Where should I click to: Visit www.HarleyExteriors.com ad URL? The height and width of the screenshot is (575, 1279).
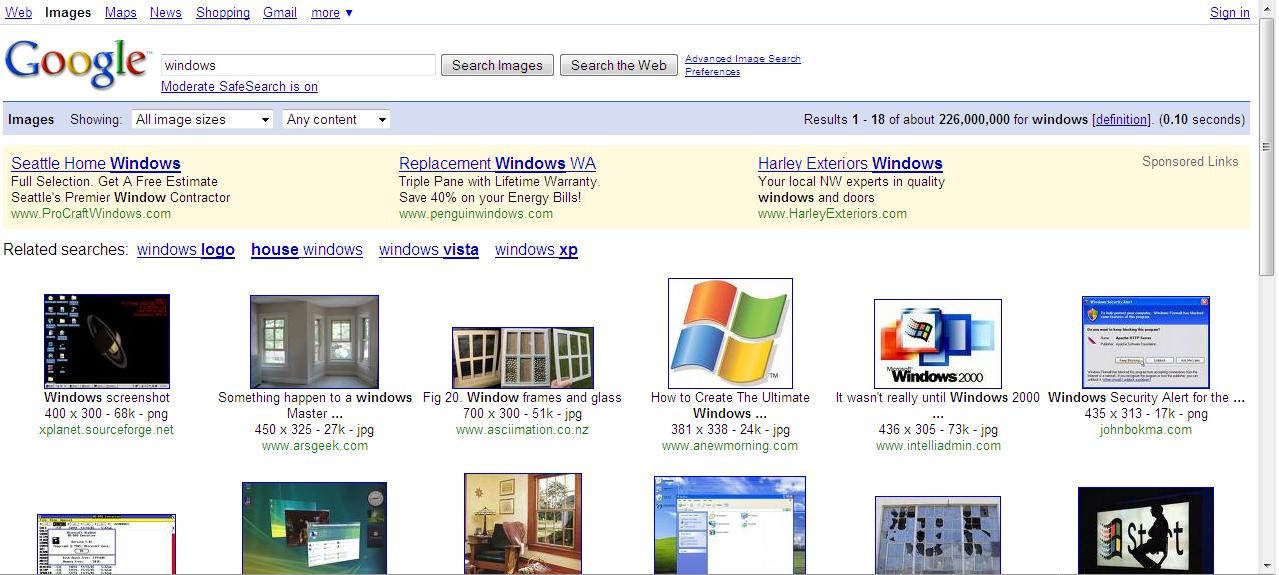pos(832,213)
